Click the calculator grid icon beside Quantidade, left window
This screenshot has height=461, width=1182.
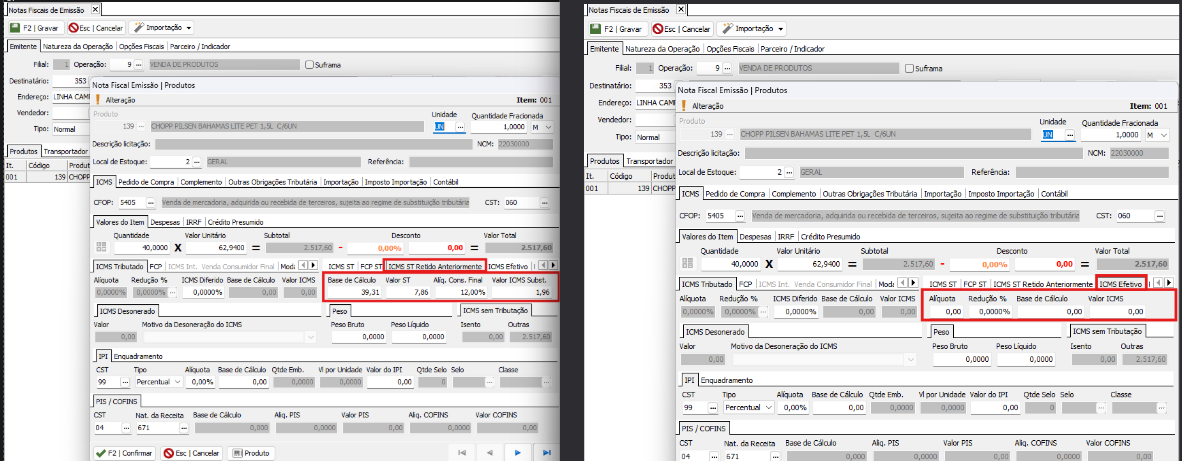click(100, 247)
